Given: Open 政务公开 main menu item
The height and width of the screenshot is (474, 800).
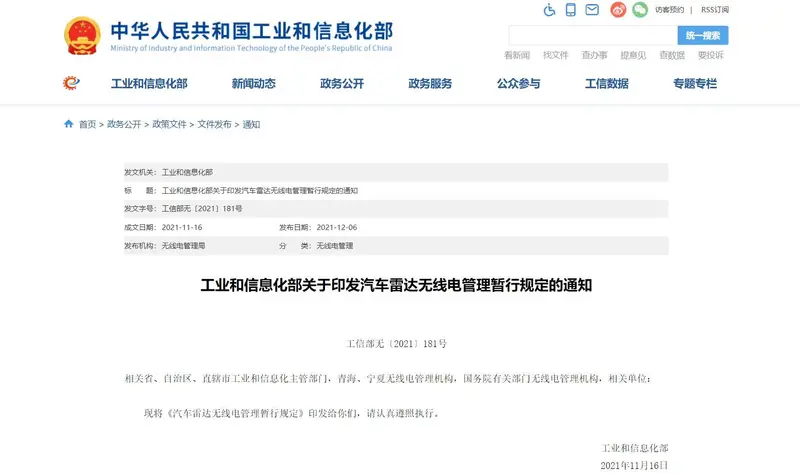Looking at the screenshot, I should pyautogui.click(x=342, y=83).
